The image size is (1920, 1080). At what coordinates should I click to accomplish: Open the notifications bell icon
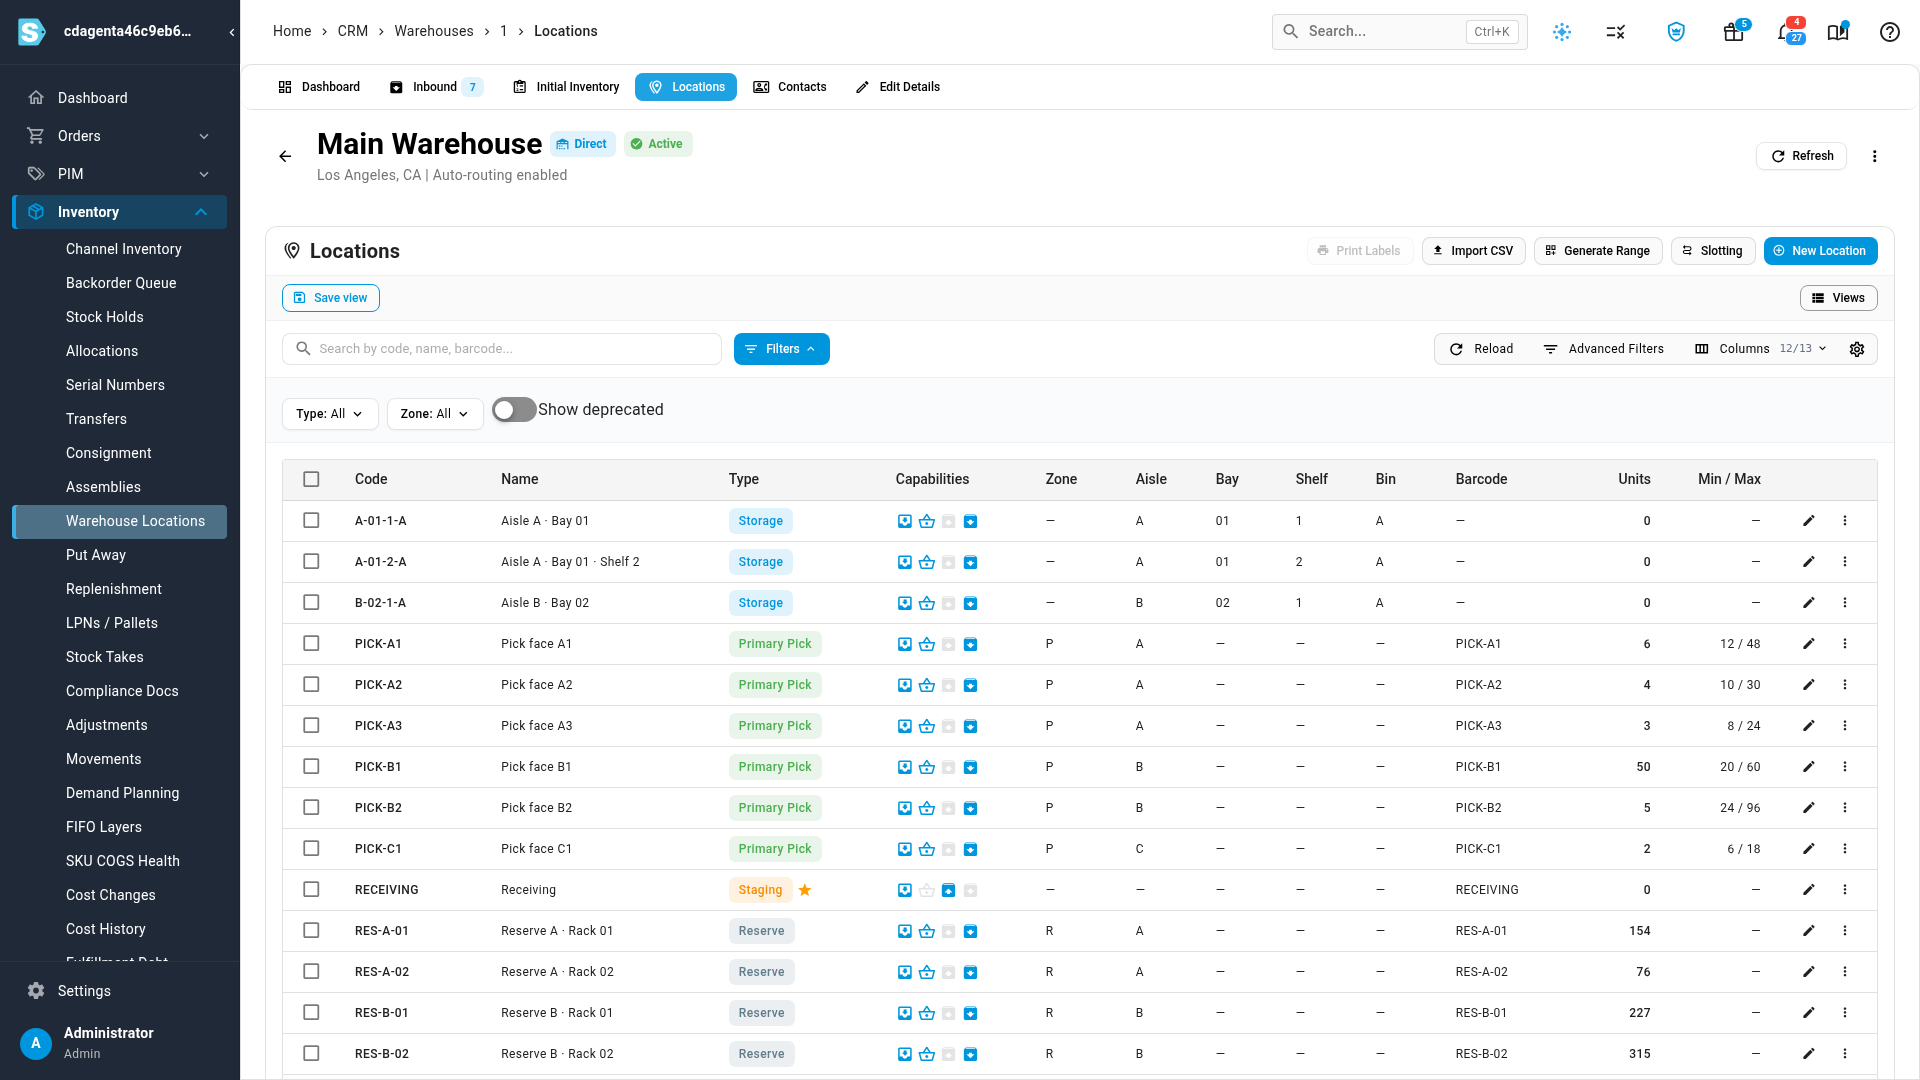[x=1785, y=32]
